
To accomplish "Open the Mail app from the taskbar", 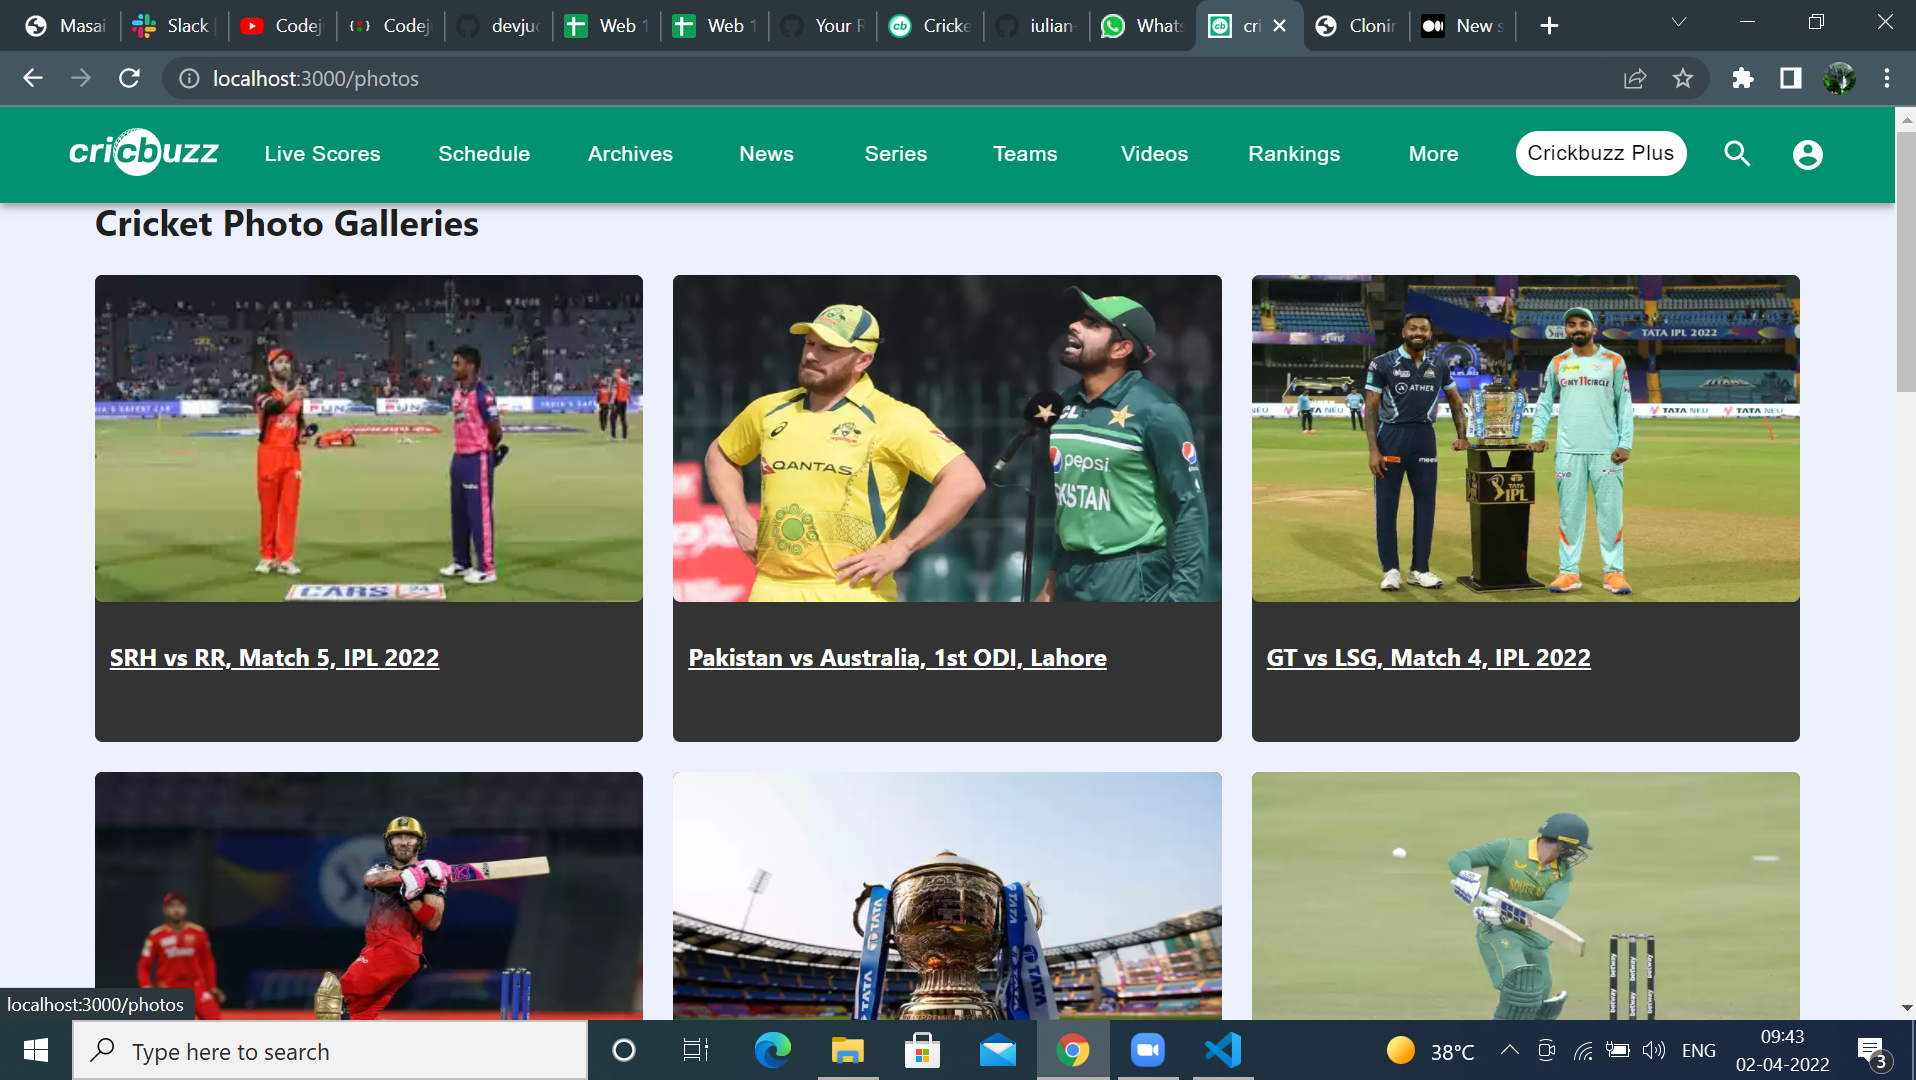I will pyautogui.click(x=997, y=1050).
